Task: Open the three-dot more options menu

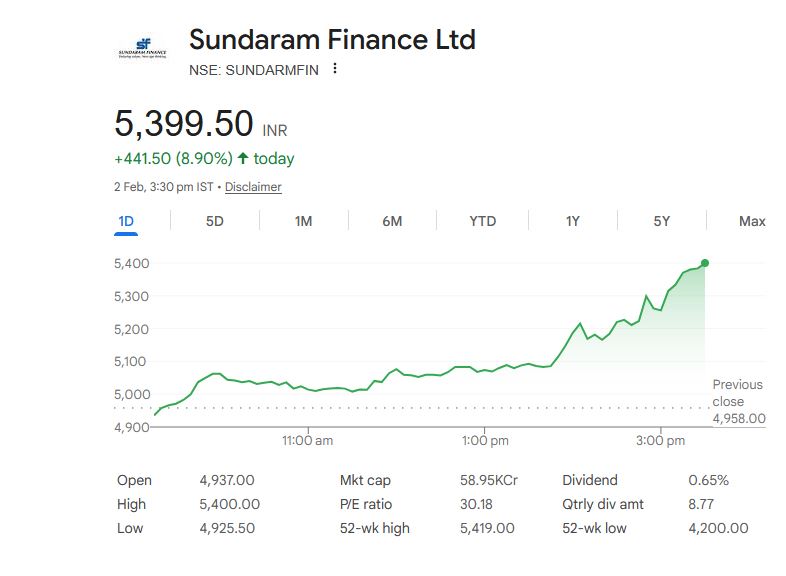Action: (335, 69)
